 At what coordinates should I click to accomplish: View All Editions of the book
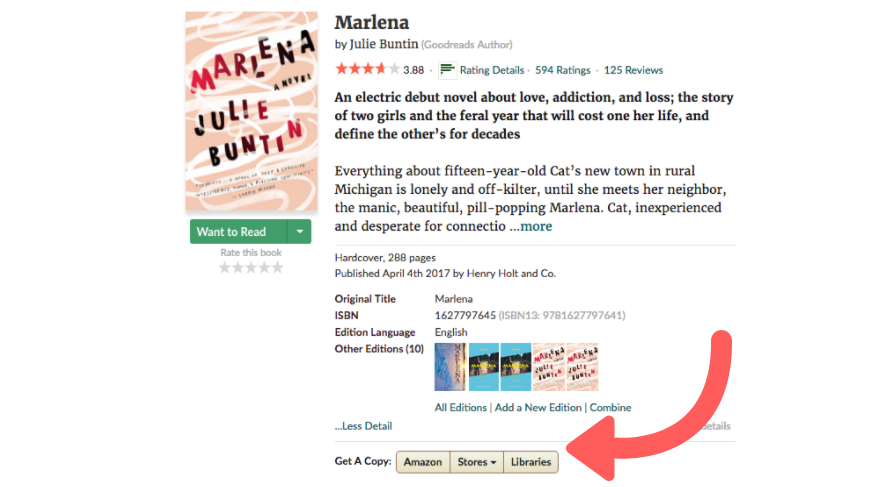[461, 407]
